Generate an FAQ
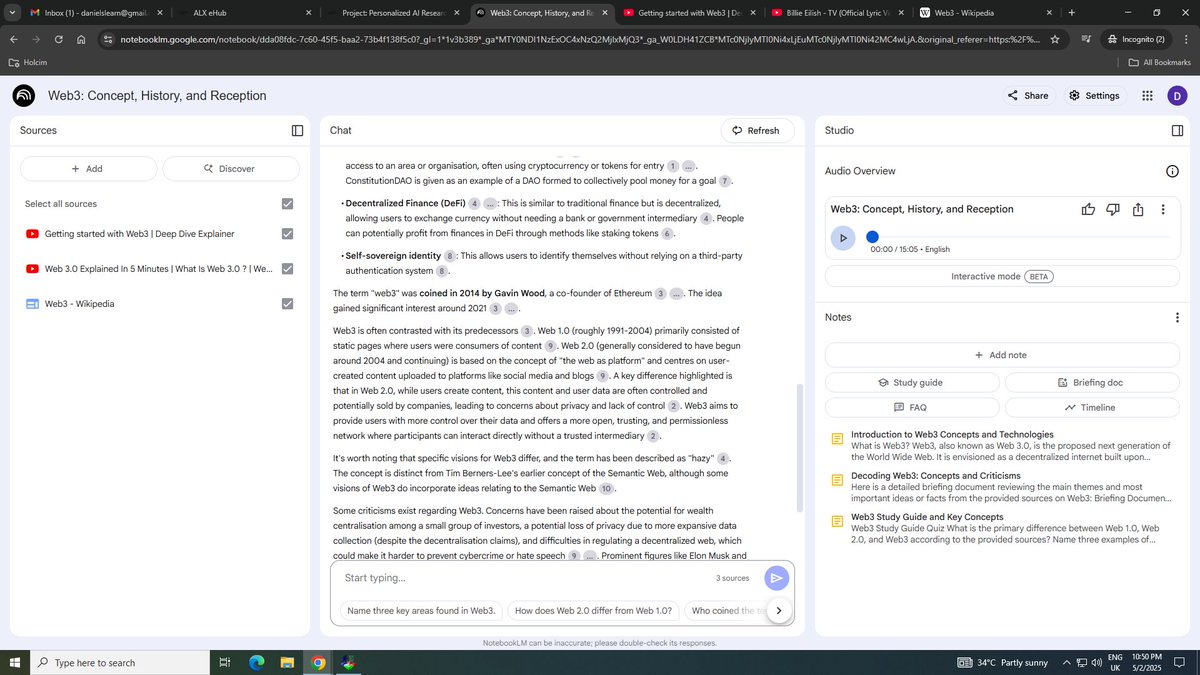 (x=912, y=407)
